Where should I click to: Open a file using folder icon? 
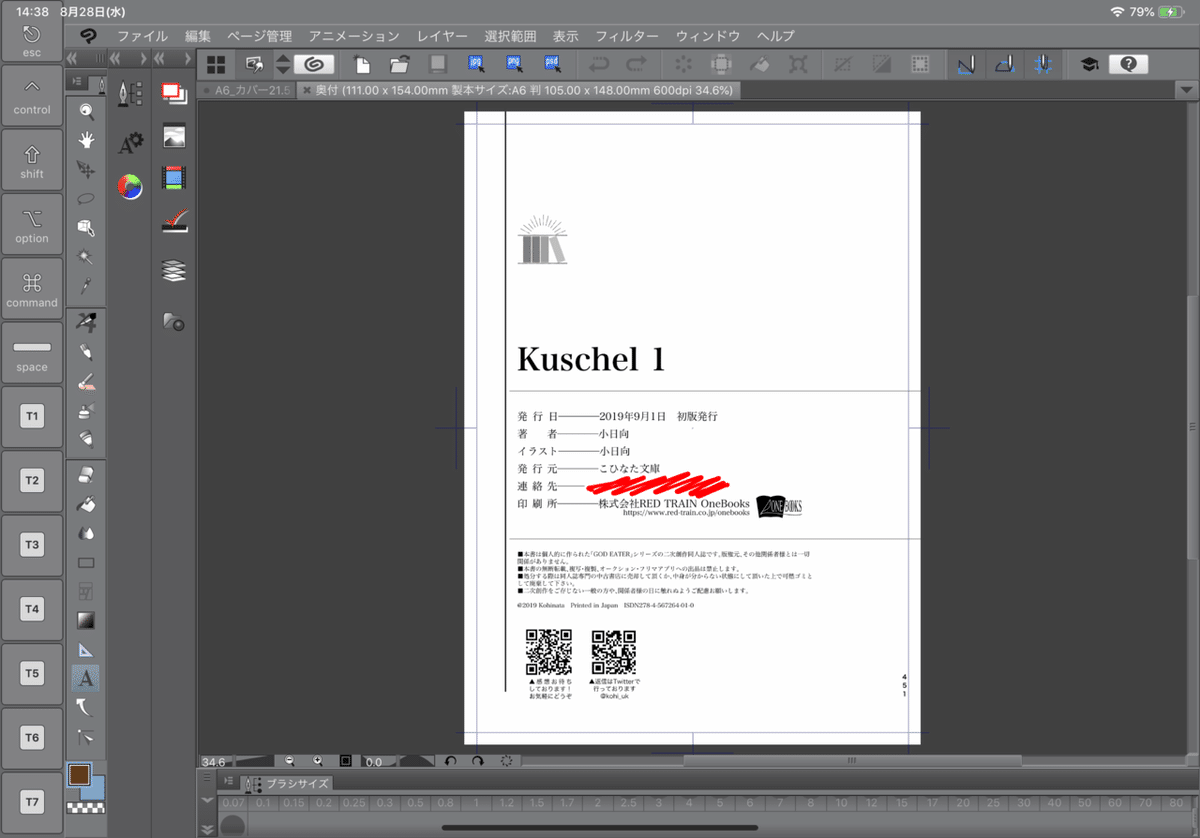point(400,64)
